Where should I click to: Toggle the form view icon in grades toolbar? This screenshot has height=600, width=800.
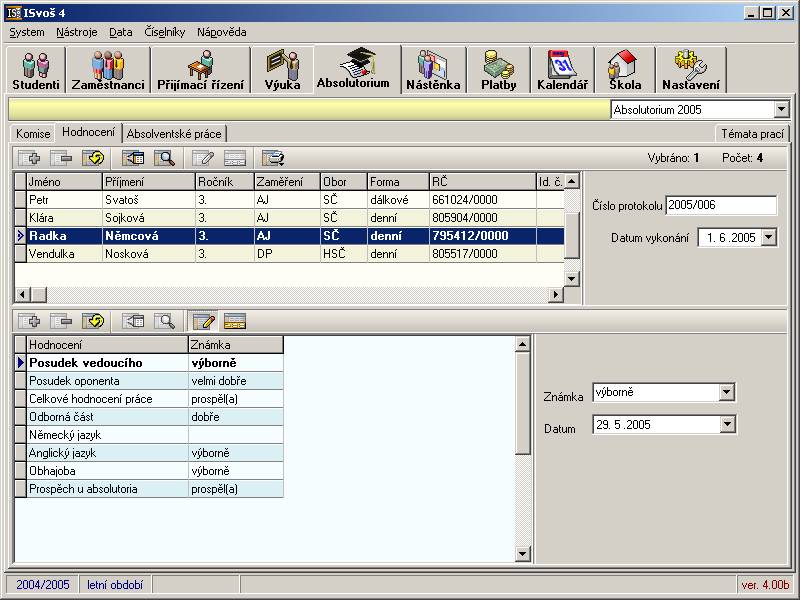[x=235, y=321]
